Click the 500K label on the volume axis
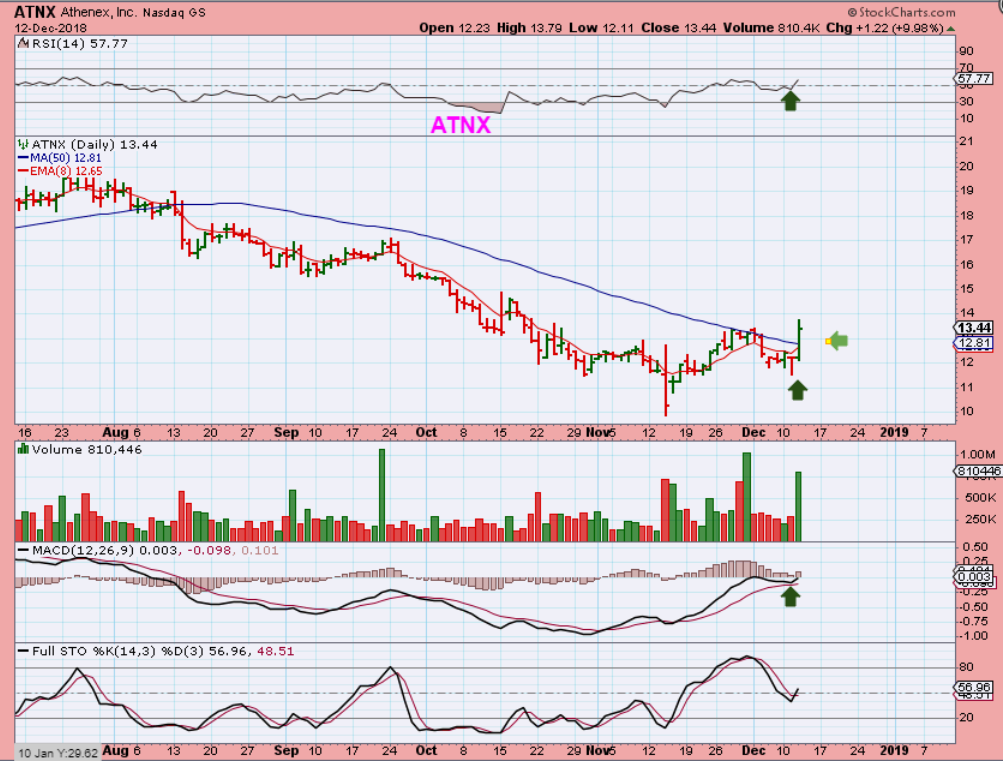The width and height of the screenshot is (1003, 761). pyautogui.click(x=979, y=498)
